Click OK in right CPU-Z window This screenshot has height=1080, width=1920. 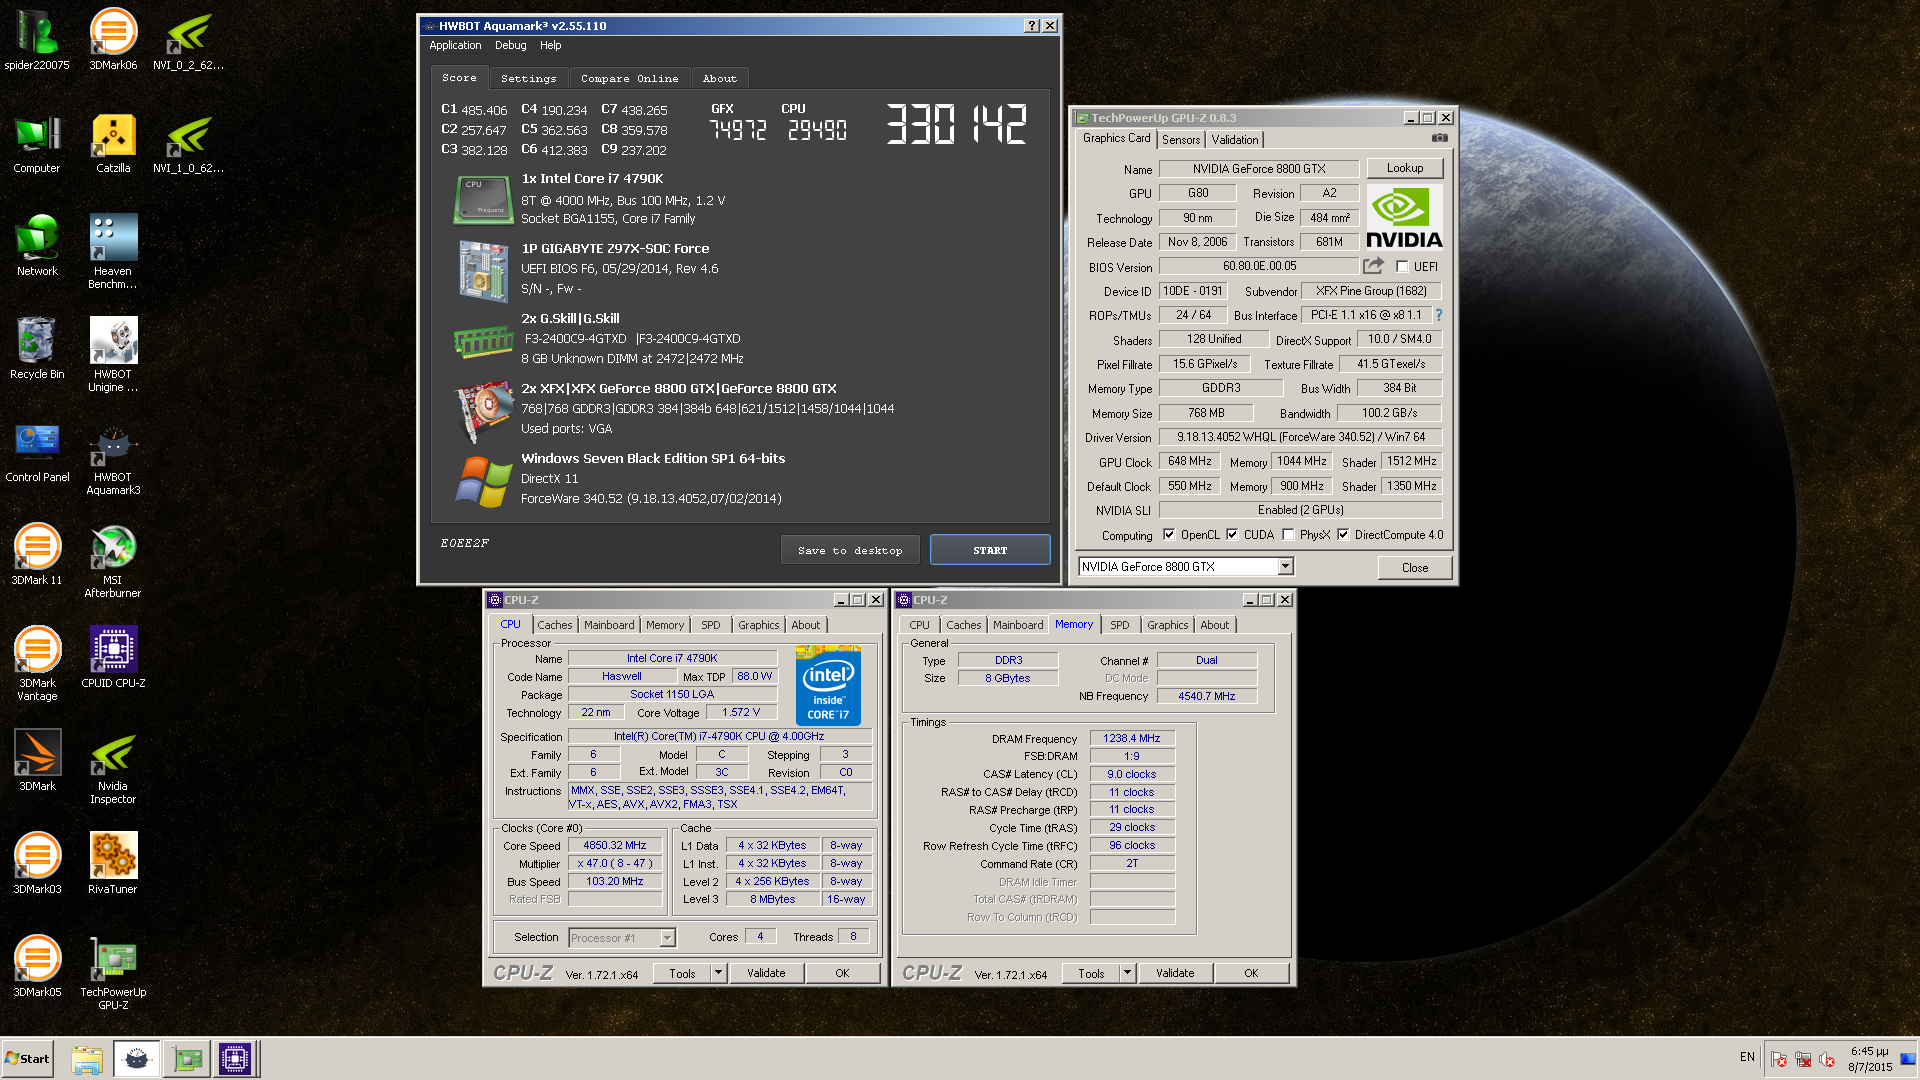coord(1251,973)
